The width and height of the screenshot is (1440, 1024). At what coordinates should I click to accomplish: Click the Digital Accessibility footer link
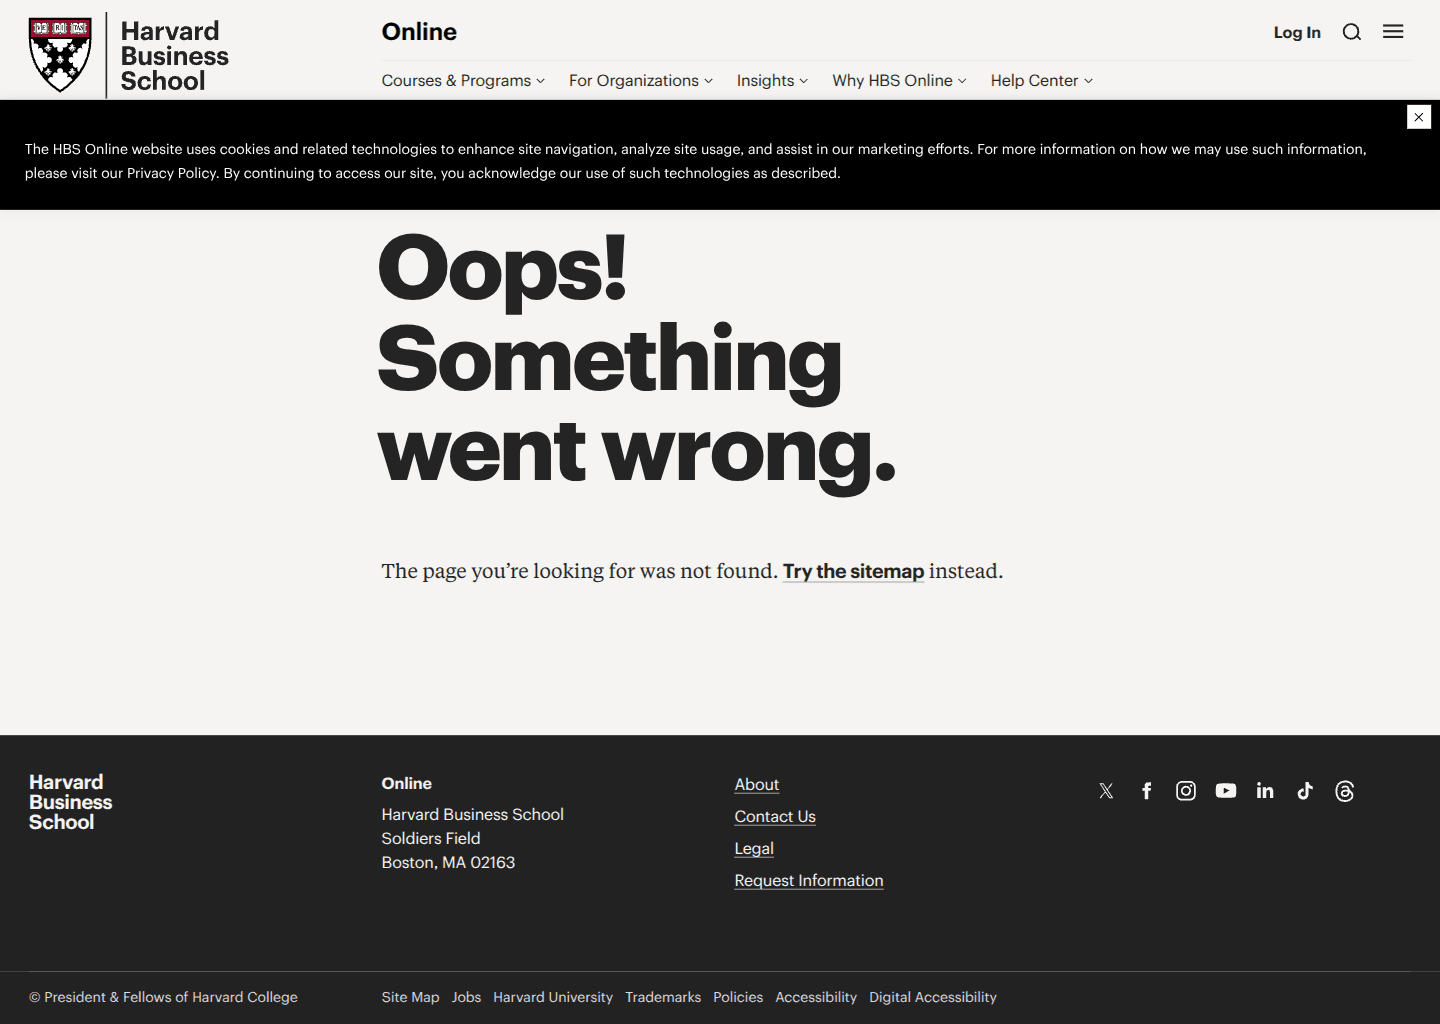click(933, 997)
